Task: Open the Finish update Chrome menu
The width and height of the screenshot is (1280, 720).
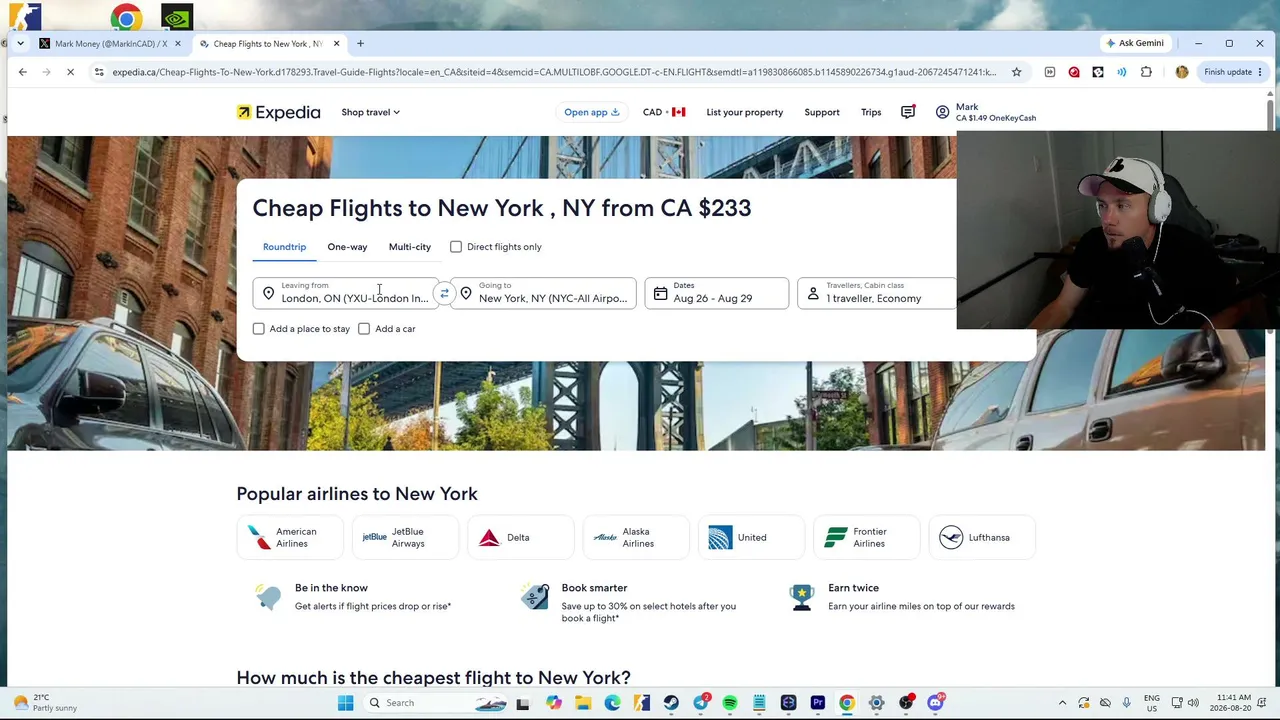Action: coord(1233,72)
